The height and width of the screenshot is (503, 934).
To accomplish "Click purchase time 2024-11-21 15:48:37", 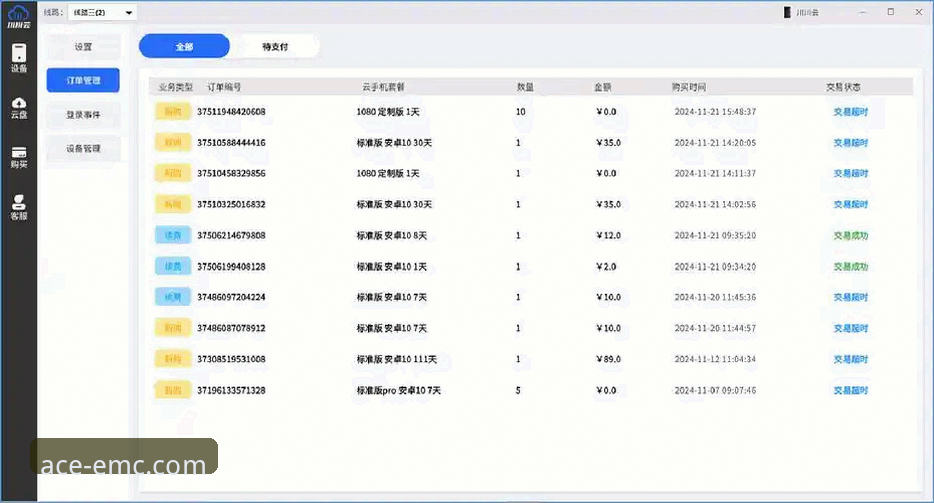I will 715,111.
